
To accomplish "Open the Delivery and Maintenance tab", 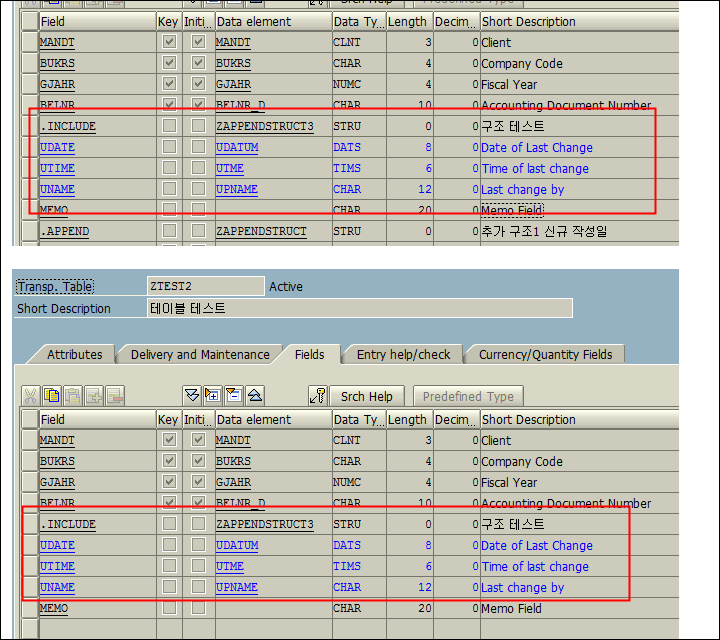I will point(200,354).
